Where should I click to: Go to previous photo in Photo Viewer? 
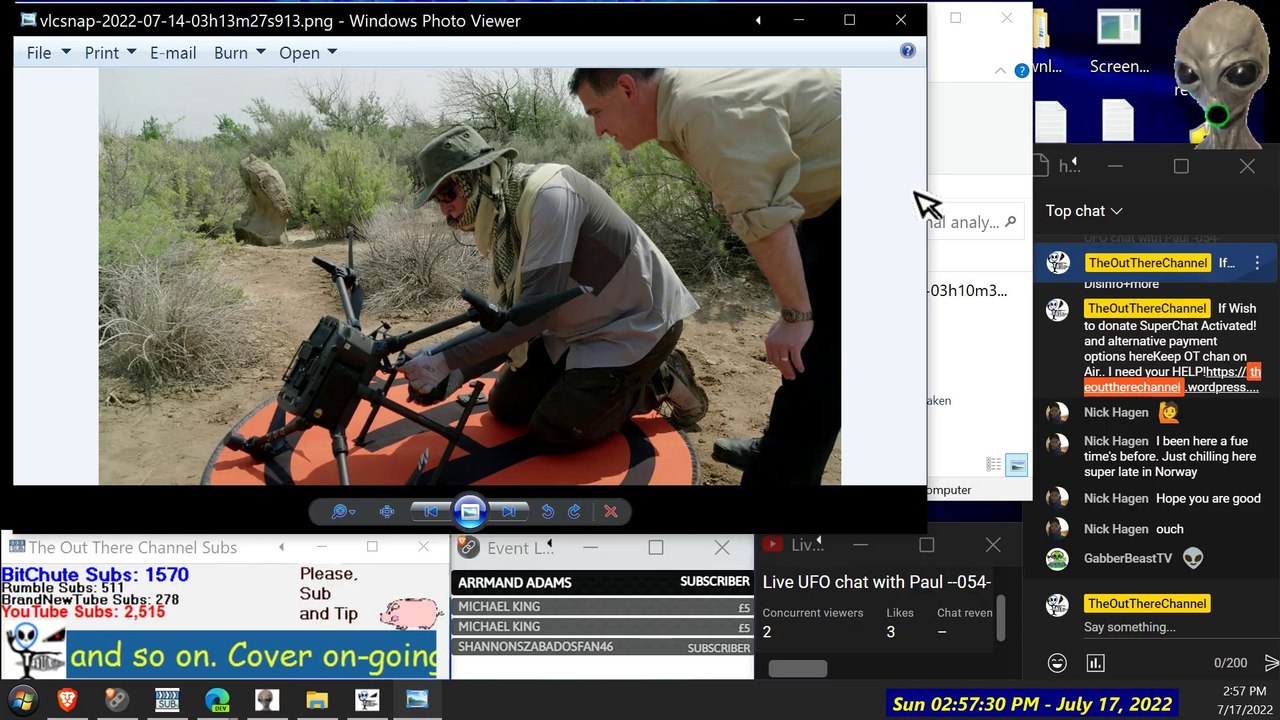(430, 512)
